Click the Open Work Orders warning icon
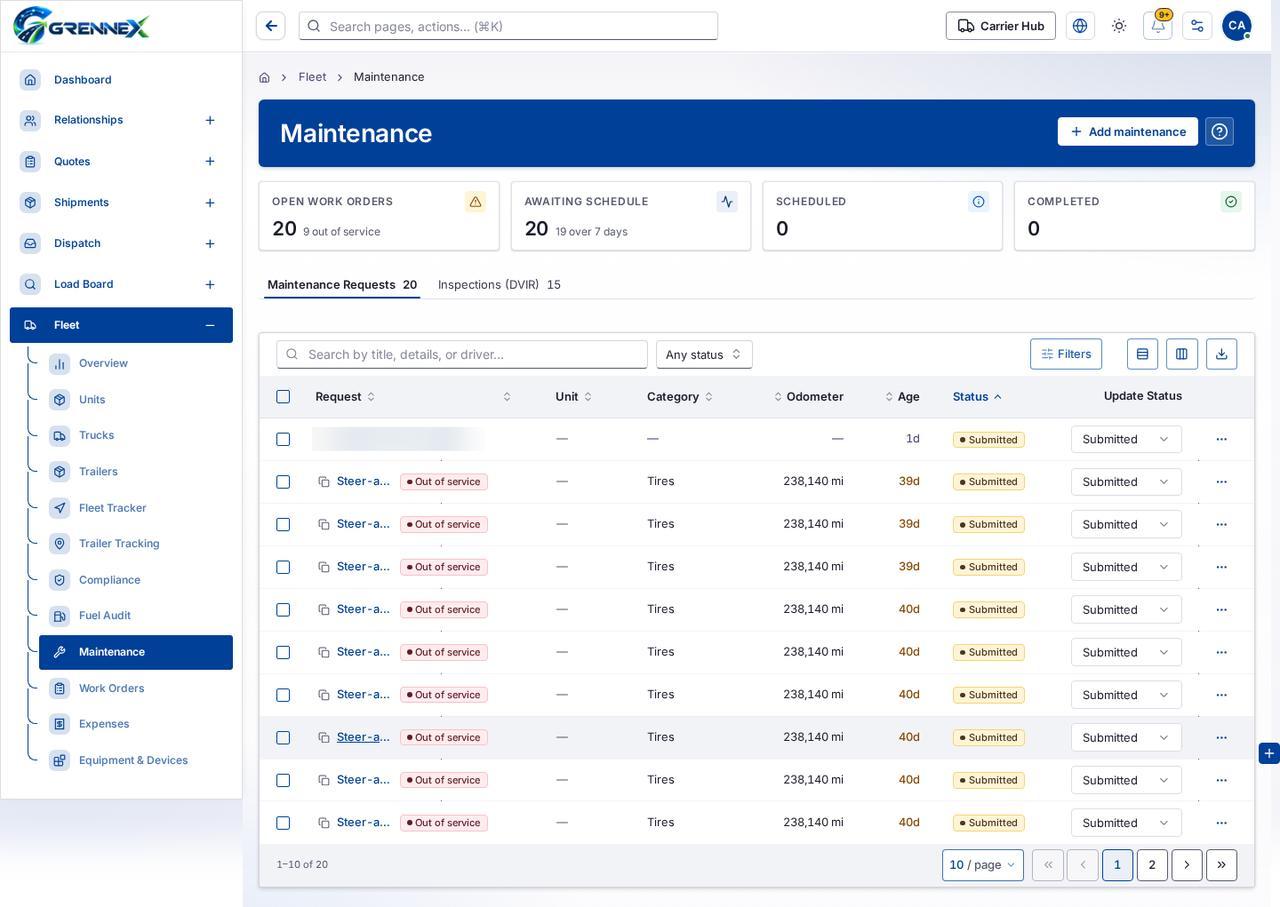The width and height of the screenshot is (1280, 907). (x=475, y=202)
